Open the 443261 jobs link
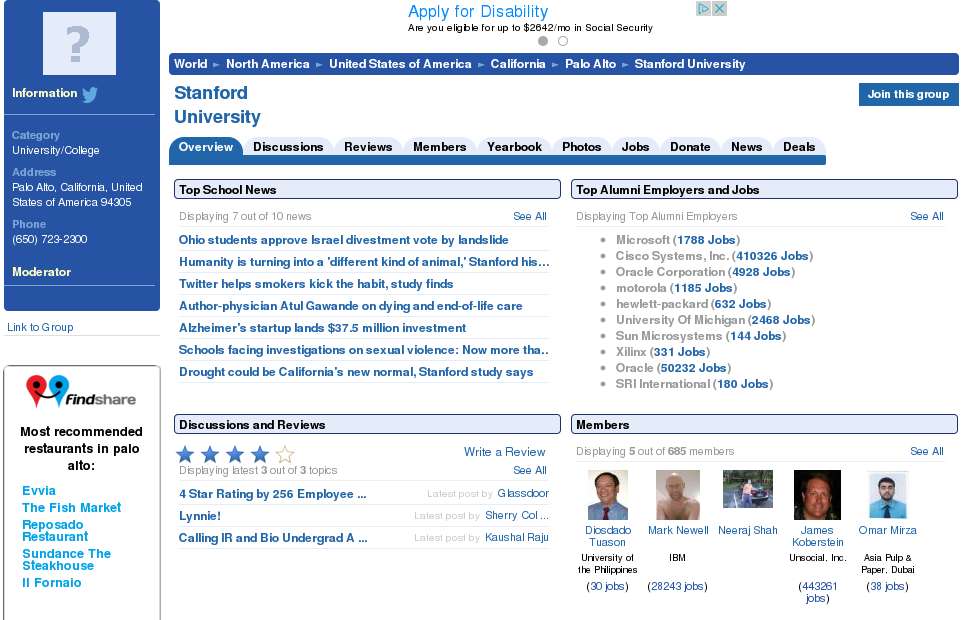The height and width of the screenshot is (620, 980). click(817, 592)
